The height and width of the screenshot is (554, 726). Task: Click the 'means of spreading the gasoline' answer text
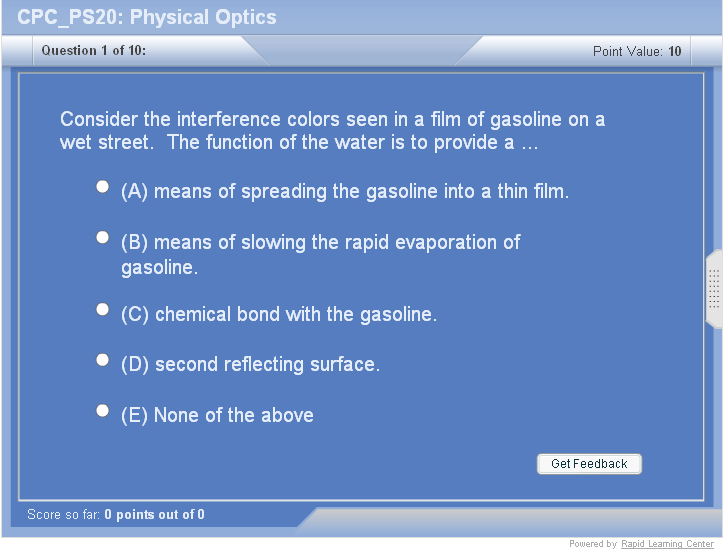345,191
